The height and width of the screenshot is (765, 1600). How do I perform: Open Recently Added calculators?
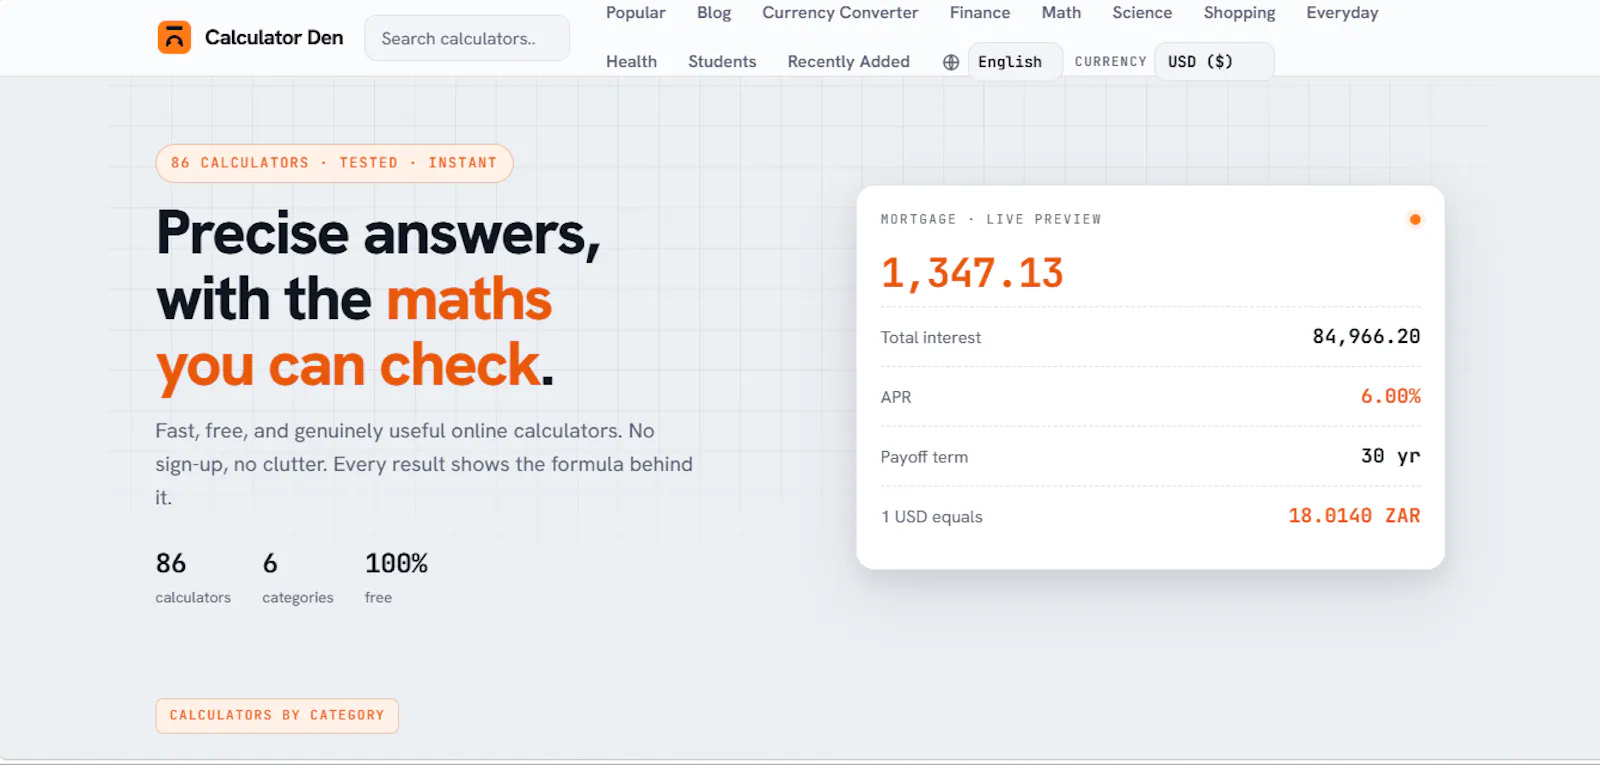pos(848,62)
